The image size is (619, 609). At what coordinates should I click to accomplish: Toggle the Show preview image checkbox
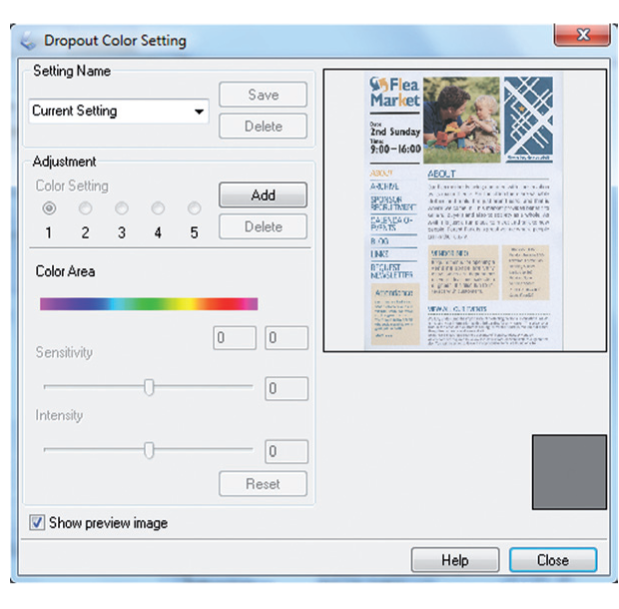coord(37,523)
